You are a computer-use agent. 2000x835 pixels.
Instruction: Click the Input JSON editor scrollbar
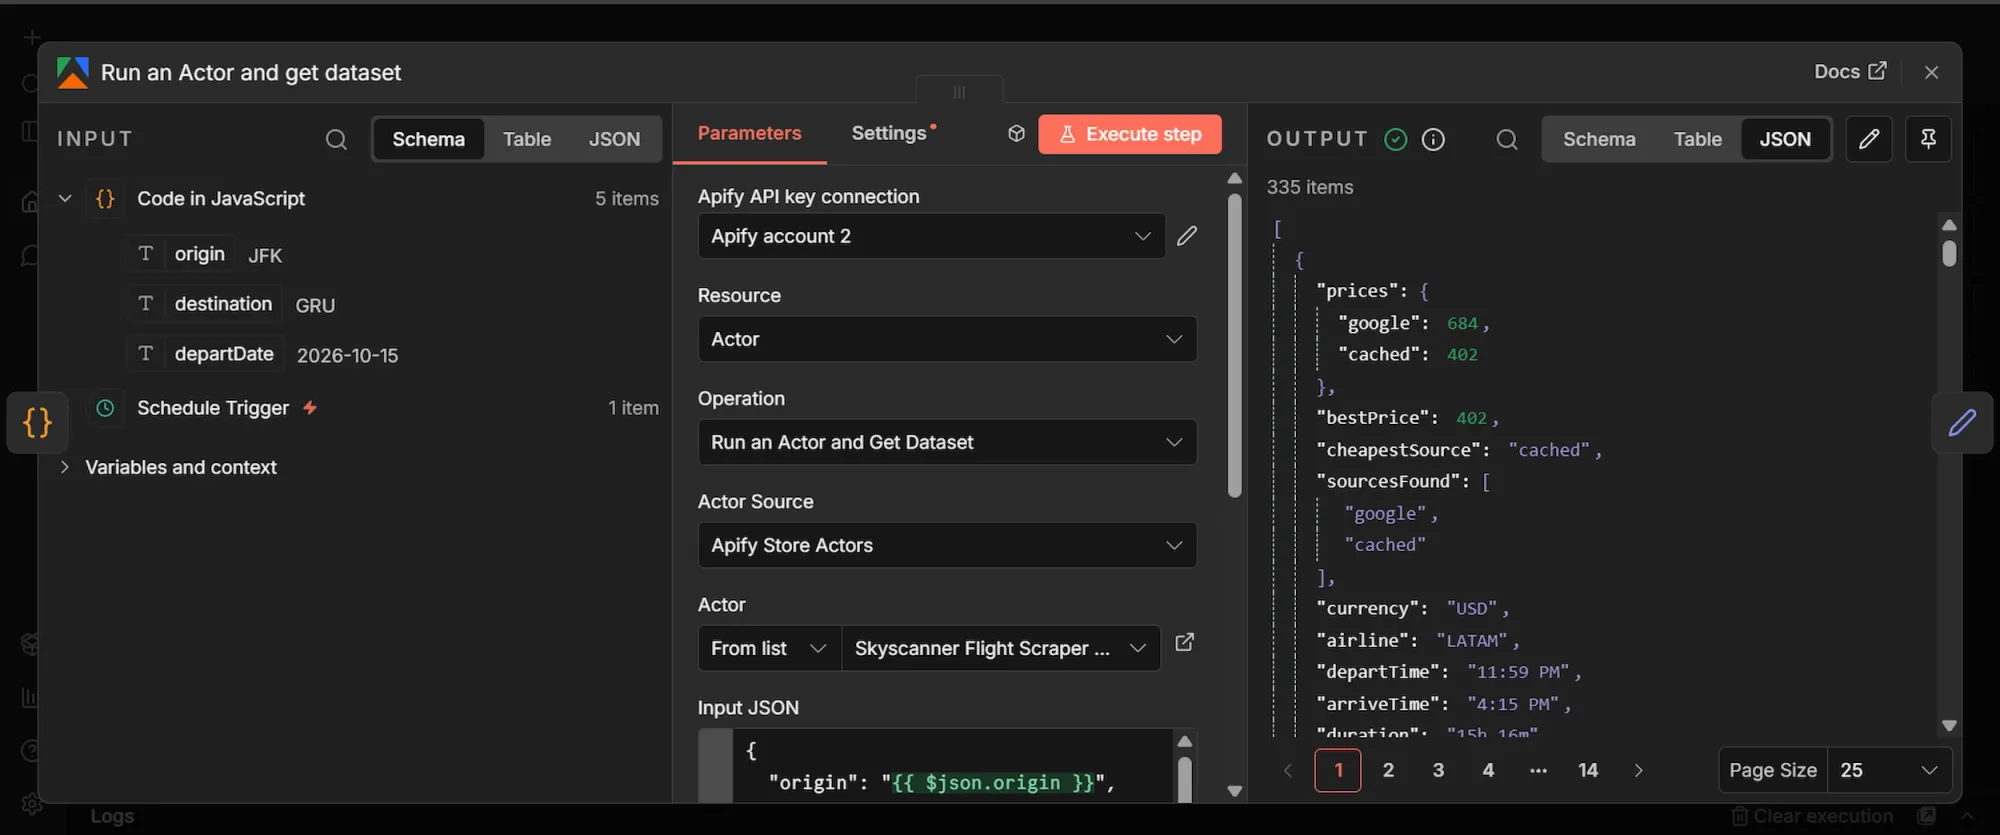1184,778
